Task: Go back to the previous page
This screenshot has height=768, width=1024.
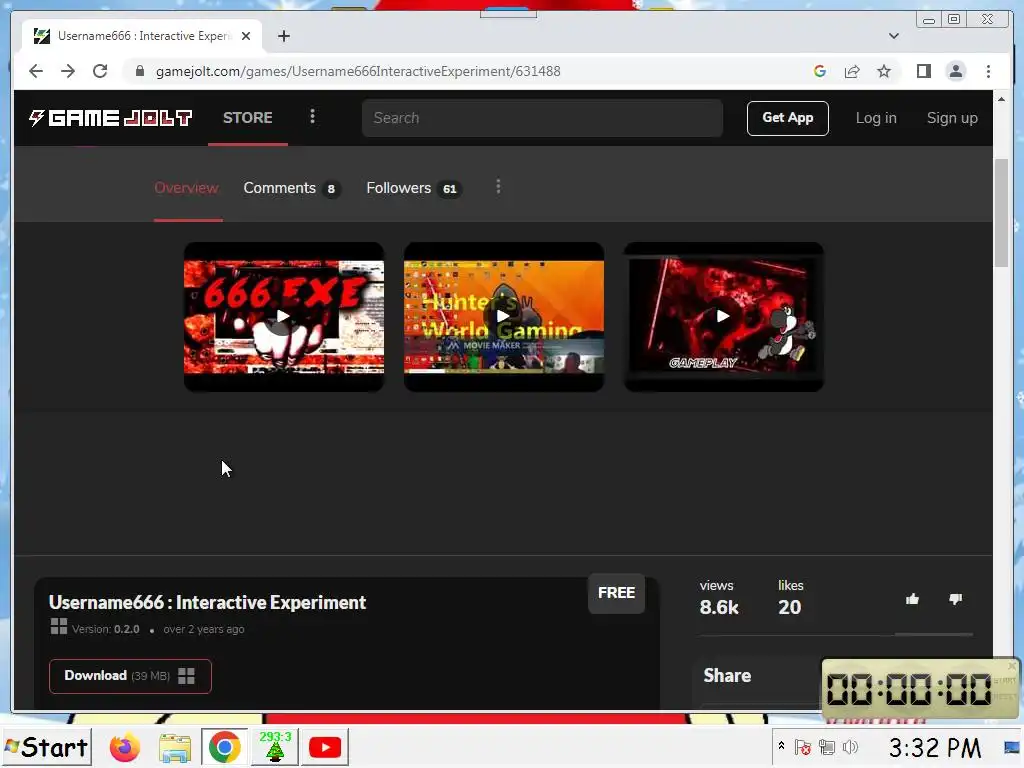Action: [x=36, y=71]
